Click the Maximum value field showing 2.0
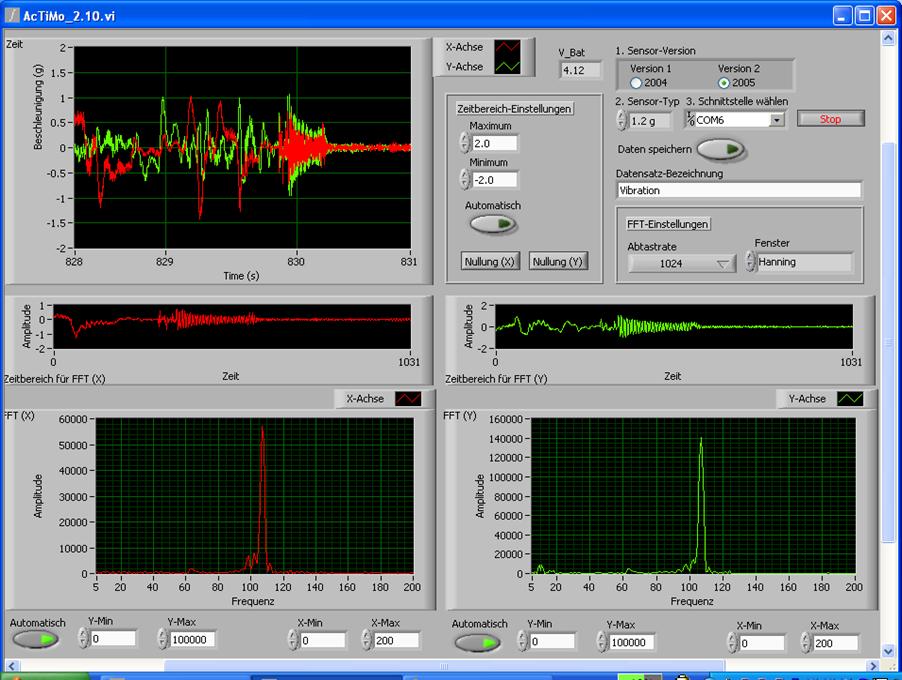902x680 pixels. pos(496,144)
